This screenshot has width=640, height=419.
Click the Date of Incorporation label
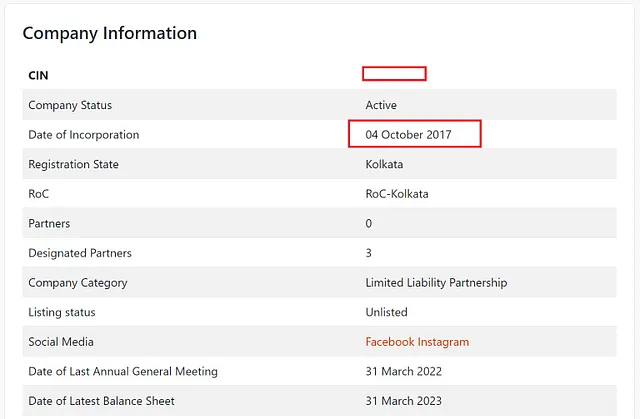pyautogui.click(x=84, y=135)
